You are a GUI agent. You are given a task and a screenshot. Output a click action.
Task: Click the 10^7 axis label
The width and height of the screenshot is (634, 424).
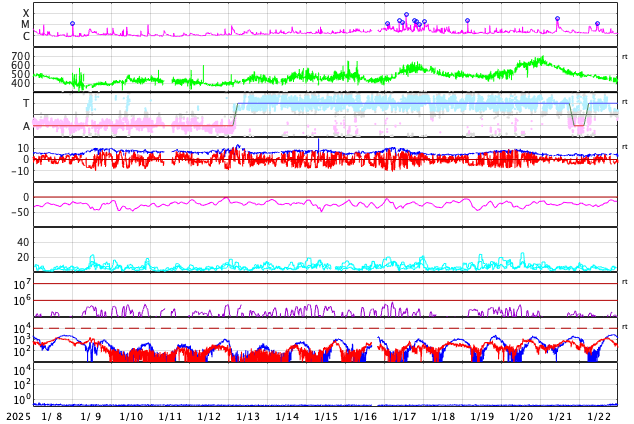22,285
